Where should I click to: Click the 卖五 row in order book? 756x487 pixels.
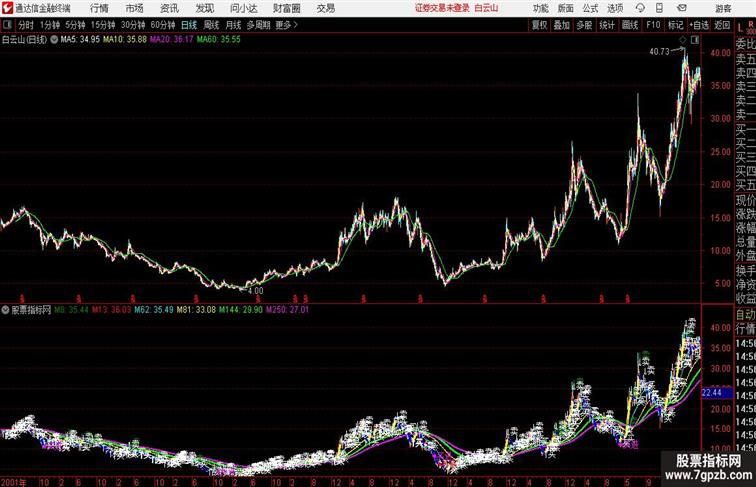pos(745,59)
